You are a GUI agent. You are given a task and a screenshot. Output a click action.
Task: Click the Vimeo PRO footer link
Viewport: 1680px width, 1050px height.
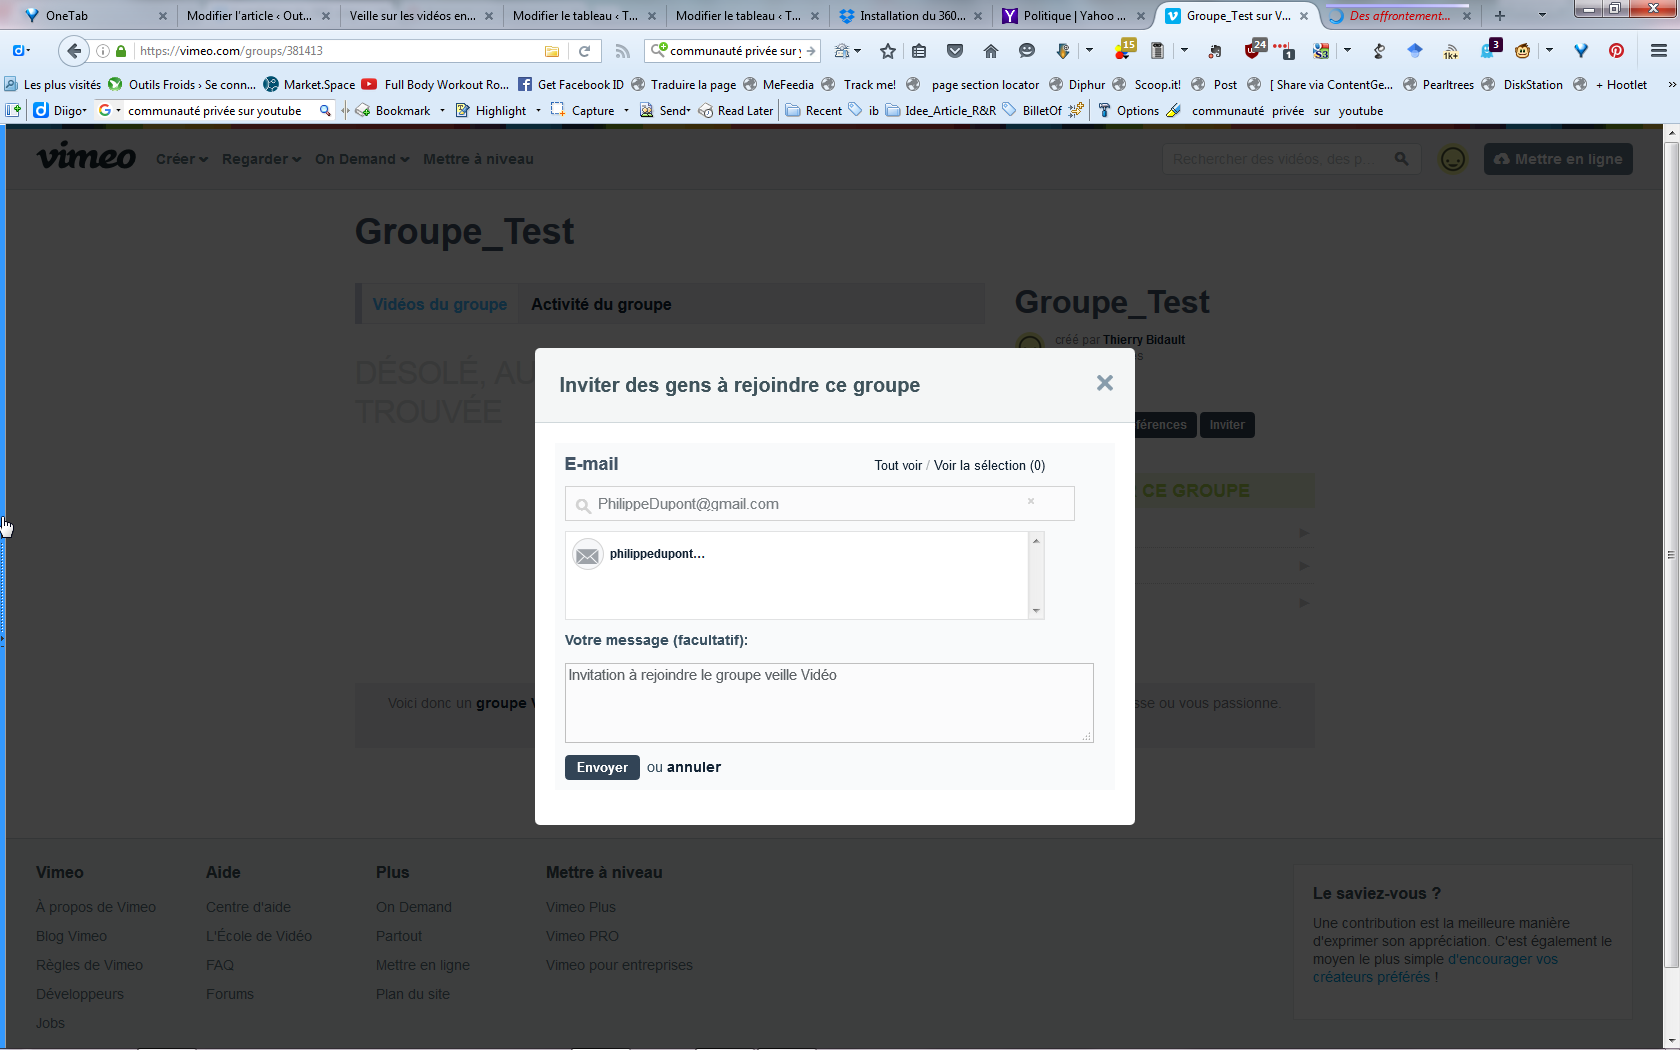tap(582, 936)
